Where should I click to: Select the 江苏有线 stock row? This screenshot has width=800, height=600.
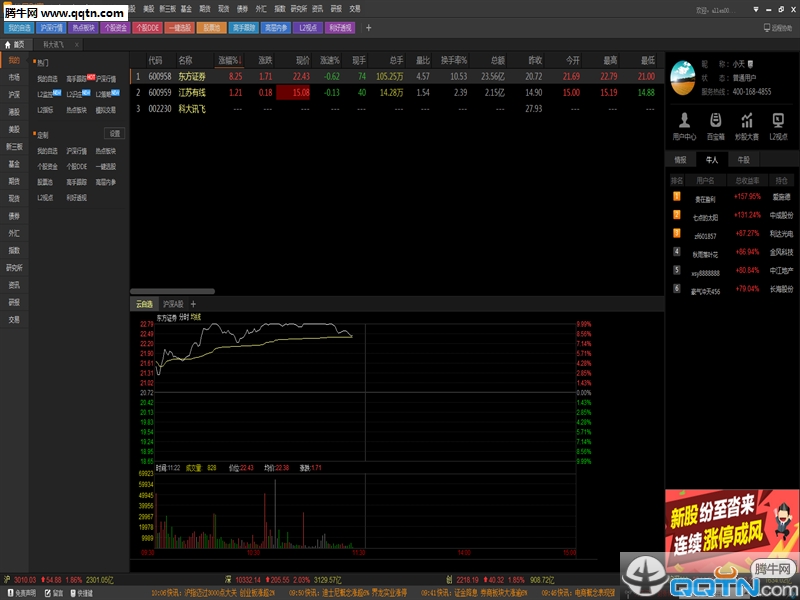coord(397,92)
